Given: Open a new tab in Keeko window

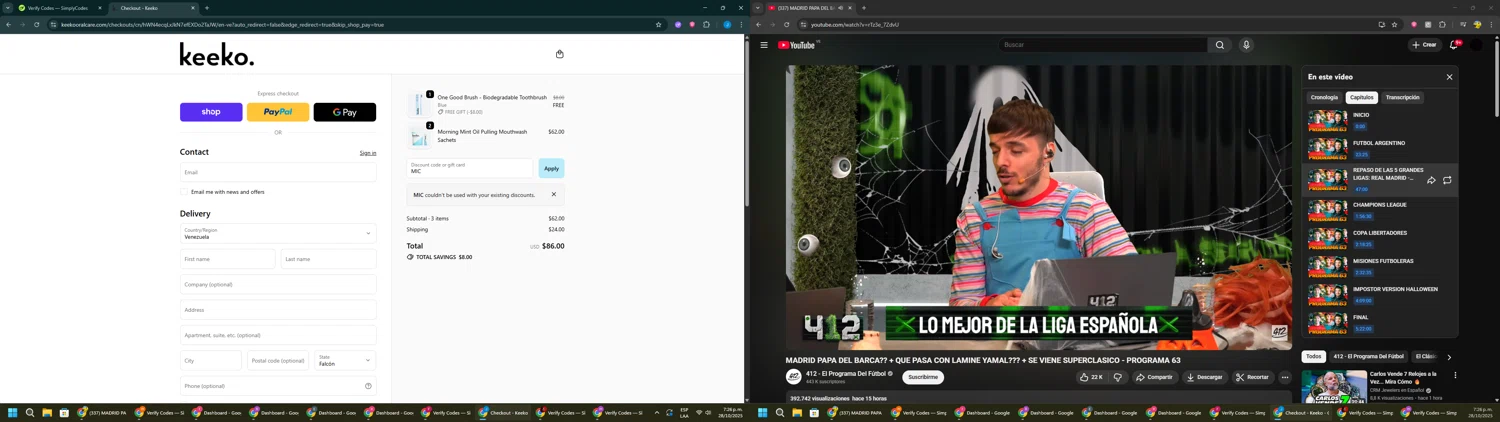Looking at the screenshot, I should coord(207,8).
